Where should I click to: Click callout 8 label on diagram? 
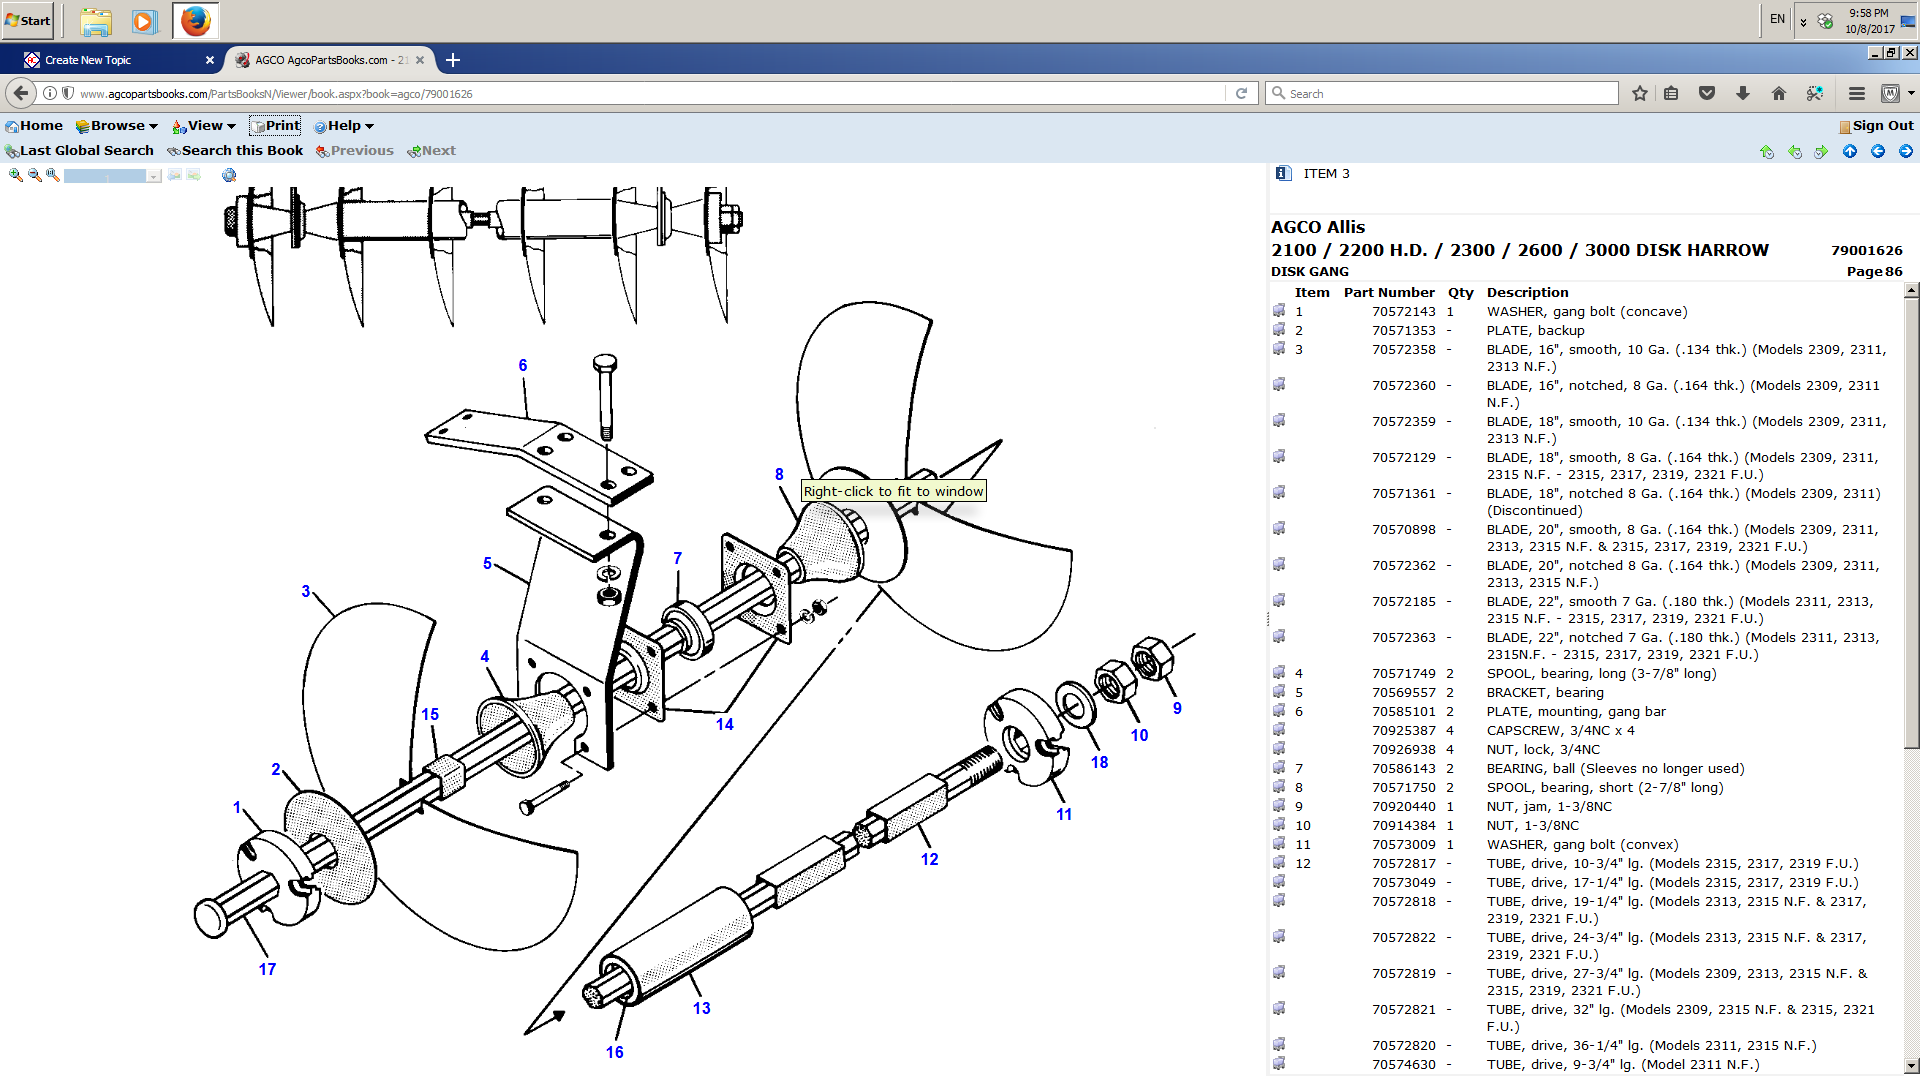tap(779, 475)
